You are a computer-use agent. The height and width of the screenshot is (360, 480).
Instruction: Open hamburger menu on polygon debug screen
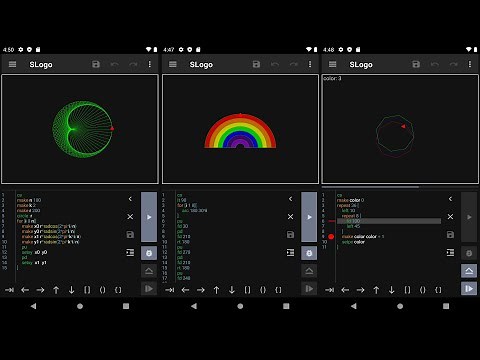(x=332, y=64)
